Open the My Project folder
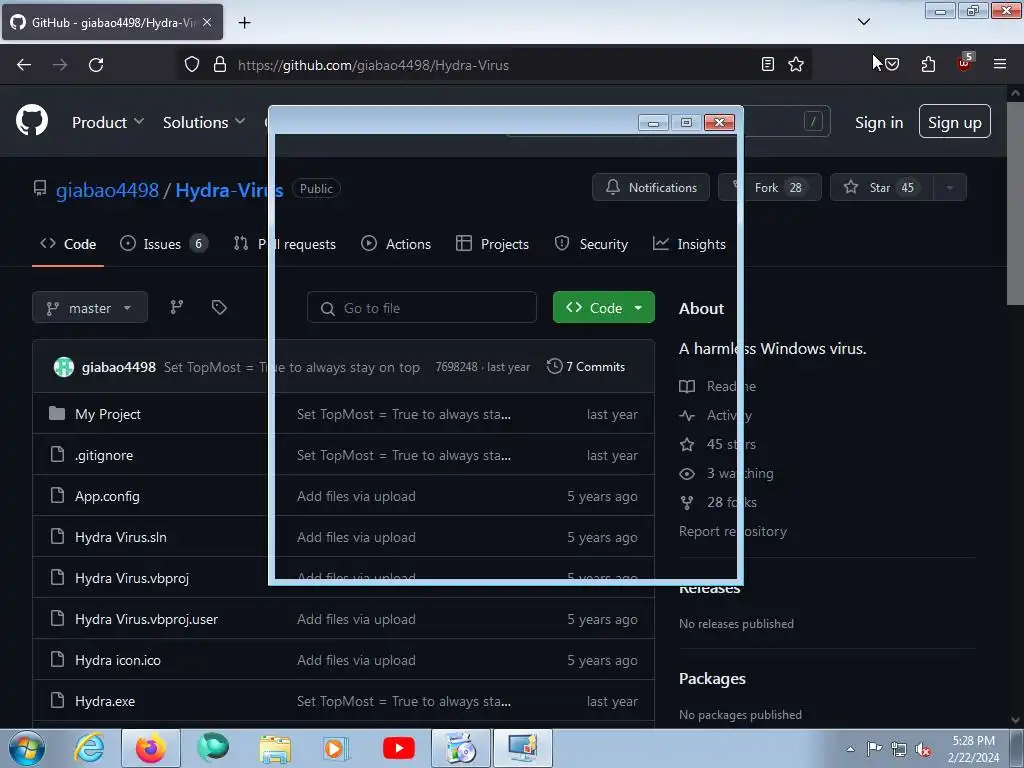This screenshot has height=768, width=1024. (x=108, y=414)
